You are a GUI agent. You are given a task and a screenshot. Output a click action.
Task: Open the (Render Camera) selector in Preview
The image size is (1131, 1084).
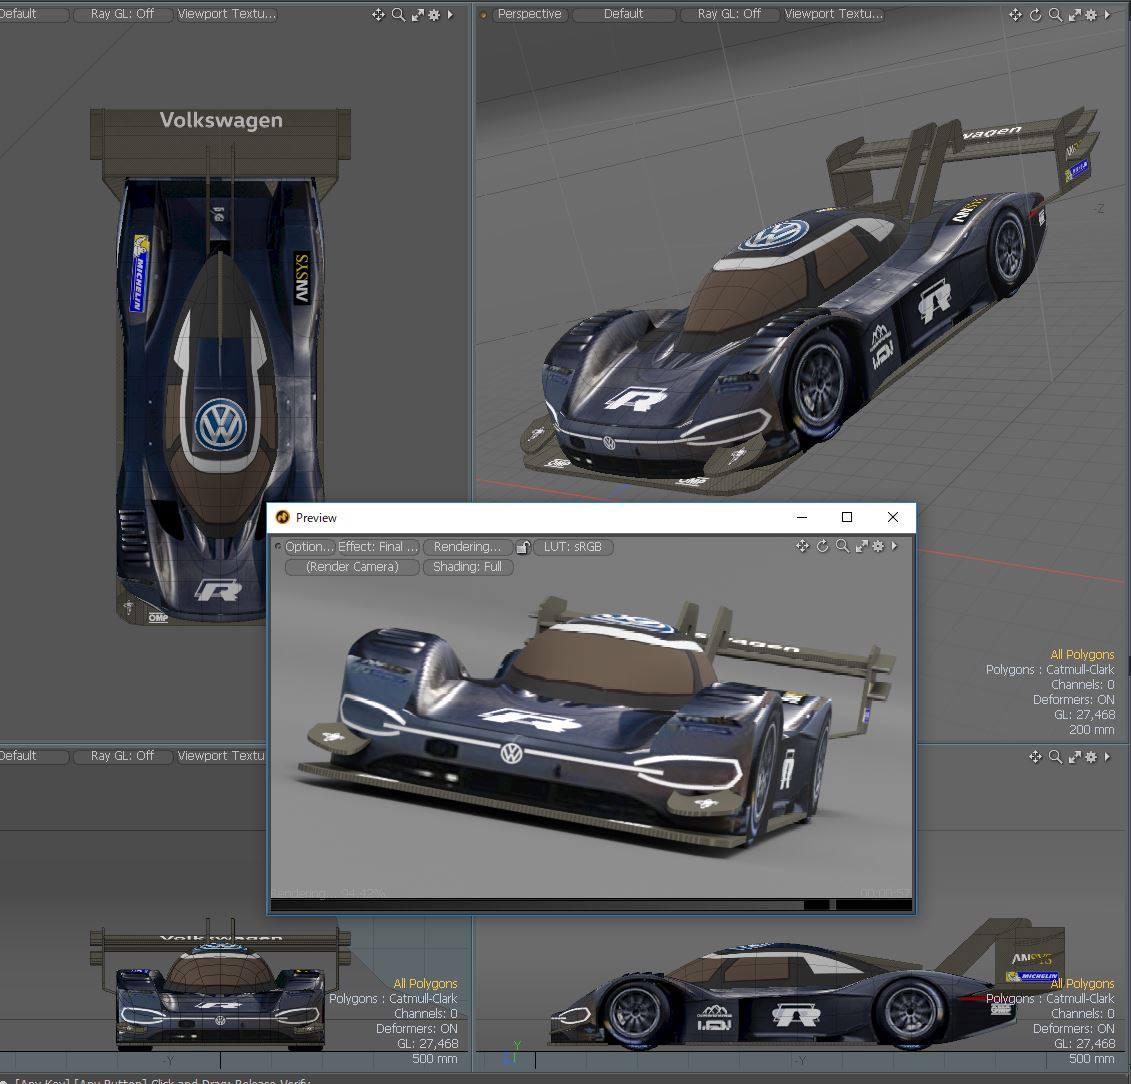(352, 567)
